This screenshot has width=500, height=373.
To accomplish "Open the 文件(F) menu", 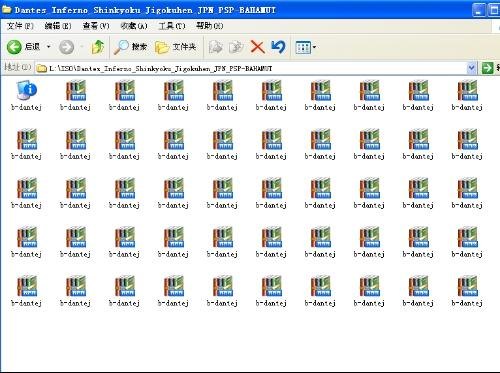I will pyautogui.click(x=20, y=26).
